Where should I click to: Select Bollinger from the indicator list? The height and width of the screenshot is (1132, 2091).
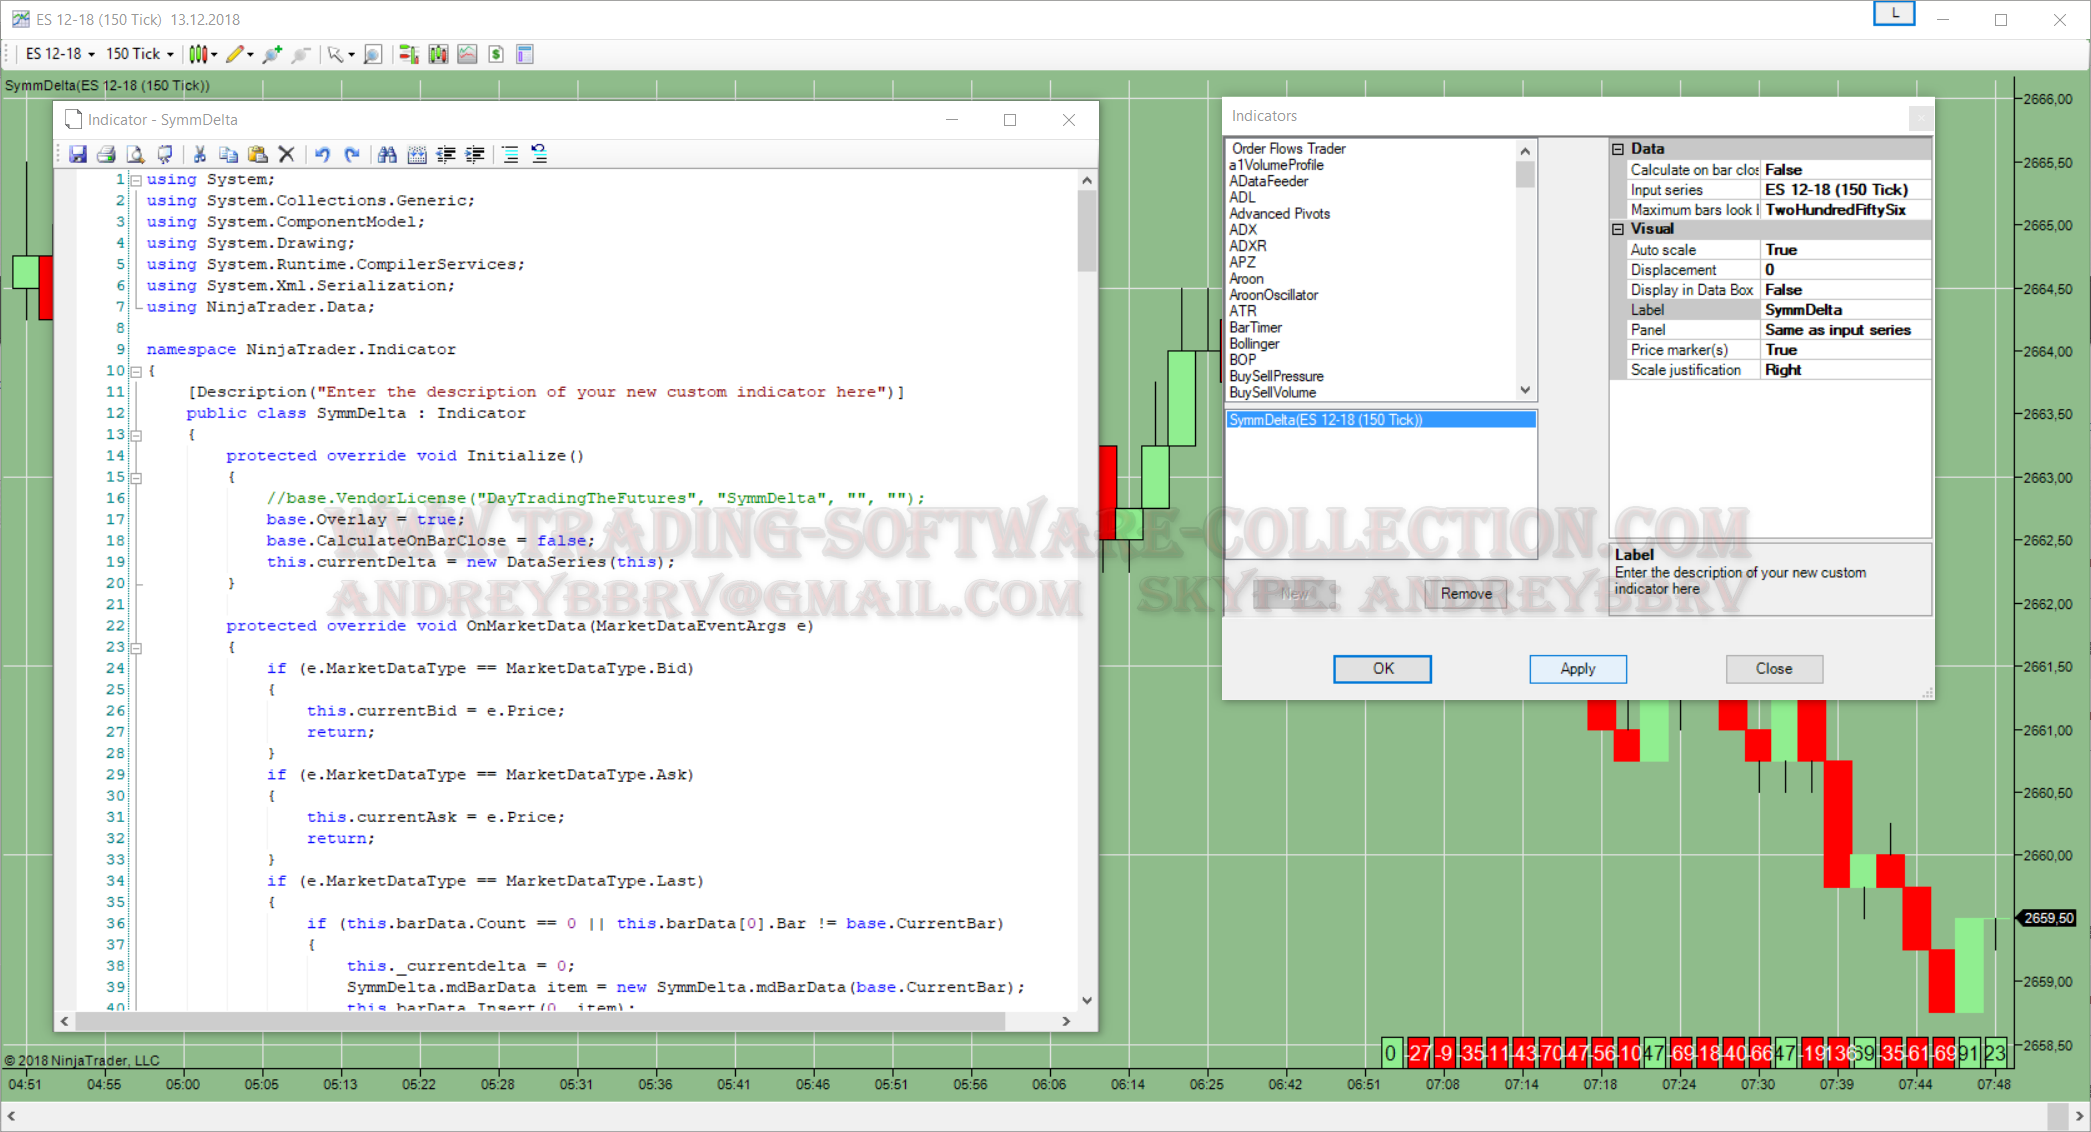point(1254,344)
